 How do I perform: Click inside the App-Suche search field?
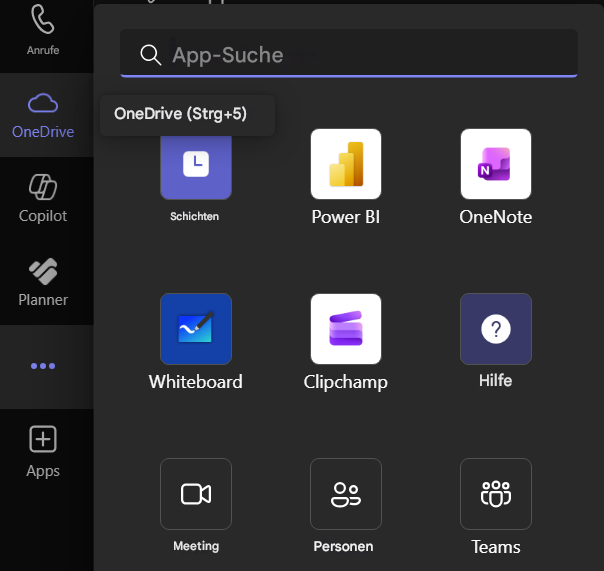tap(349, 53)
